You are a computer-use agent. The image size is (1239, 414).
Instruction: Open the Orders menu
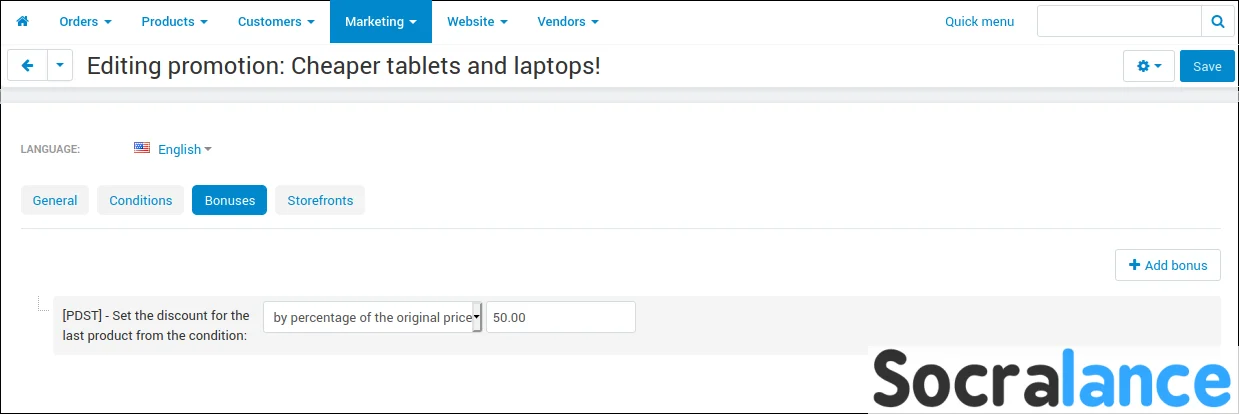pyautogui.click(x=85, y=21)
